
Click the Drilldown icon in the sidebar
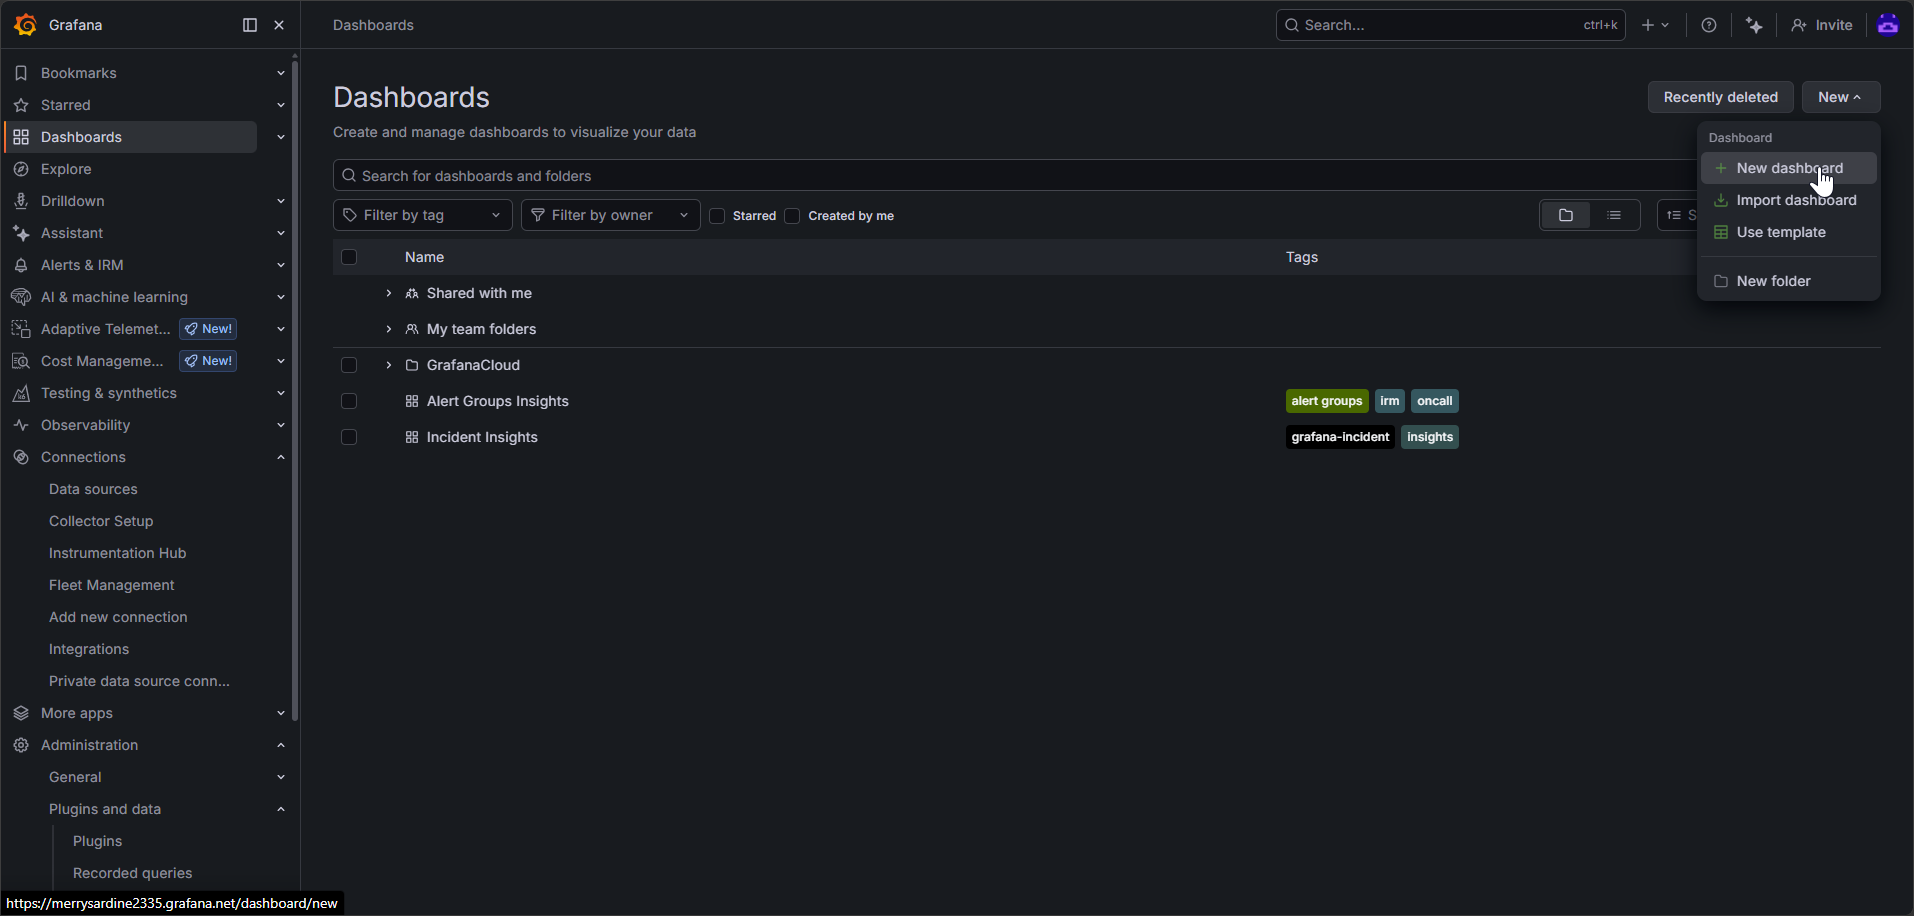pyautogui.click(x=21, y=201)
